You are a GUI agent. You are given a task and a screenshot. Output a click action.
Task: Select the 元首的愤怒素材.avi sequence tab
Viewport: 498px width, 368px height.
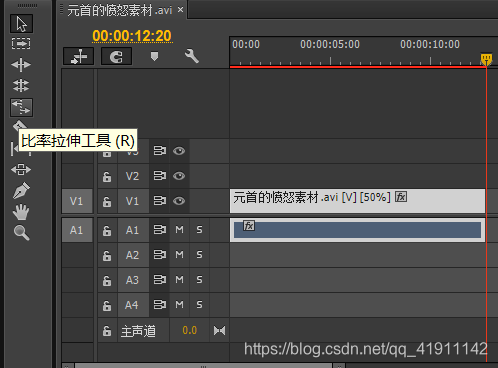[x=119, y=10]
